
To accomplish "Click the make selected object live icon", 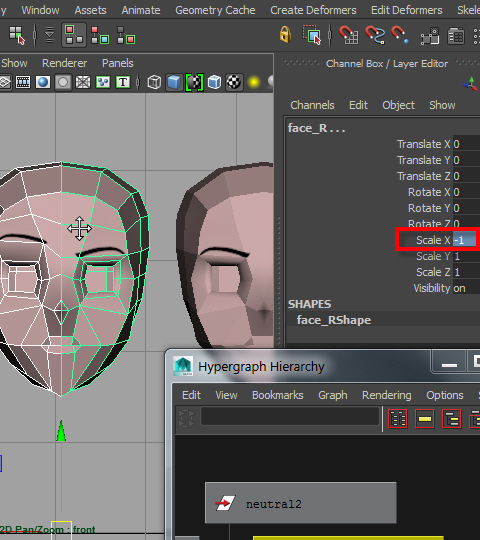I will pos(456,36).
